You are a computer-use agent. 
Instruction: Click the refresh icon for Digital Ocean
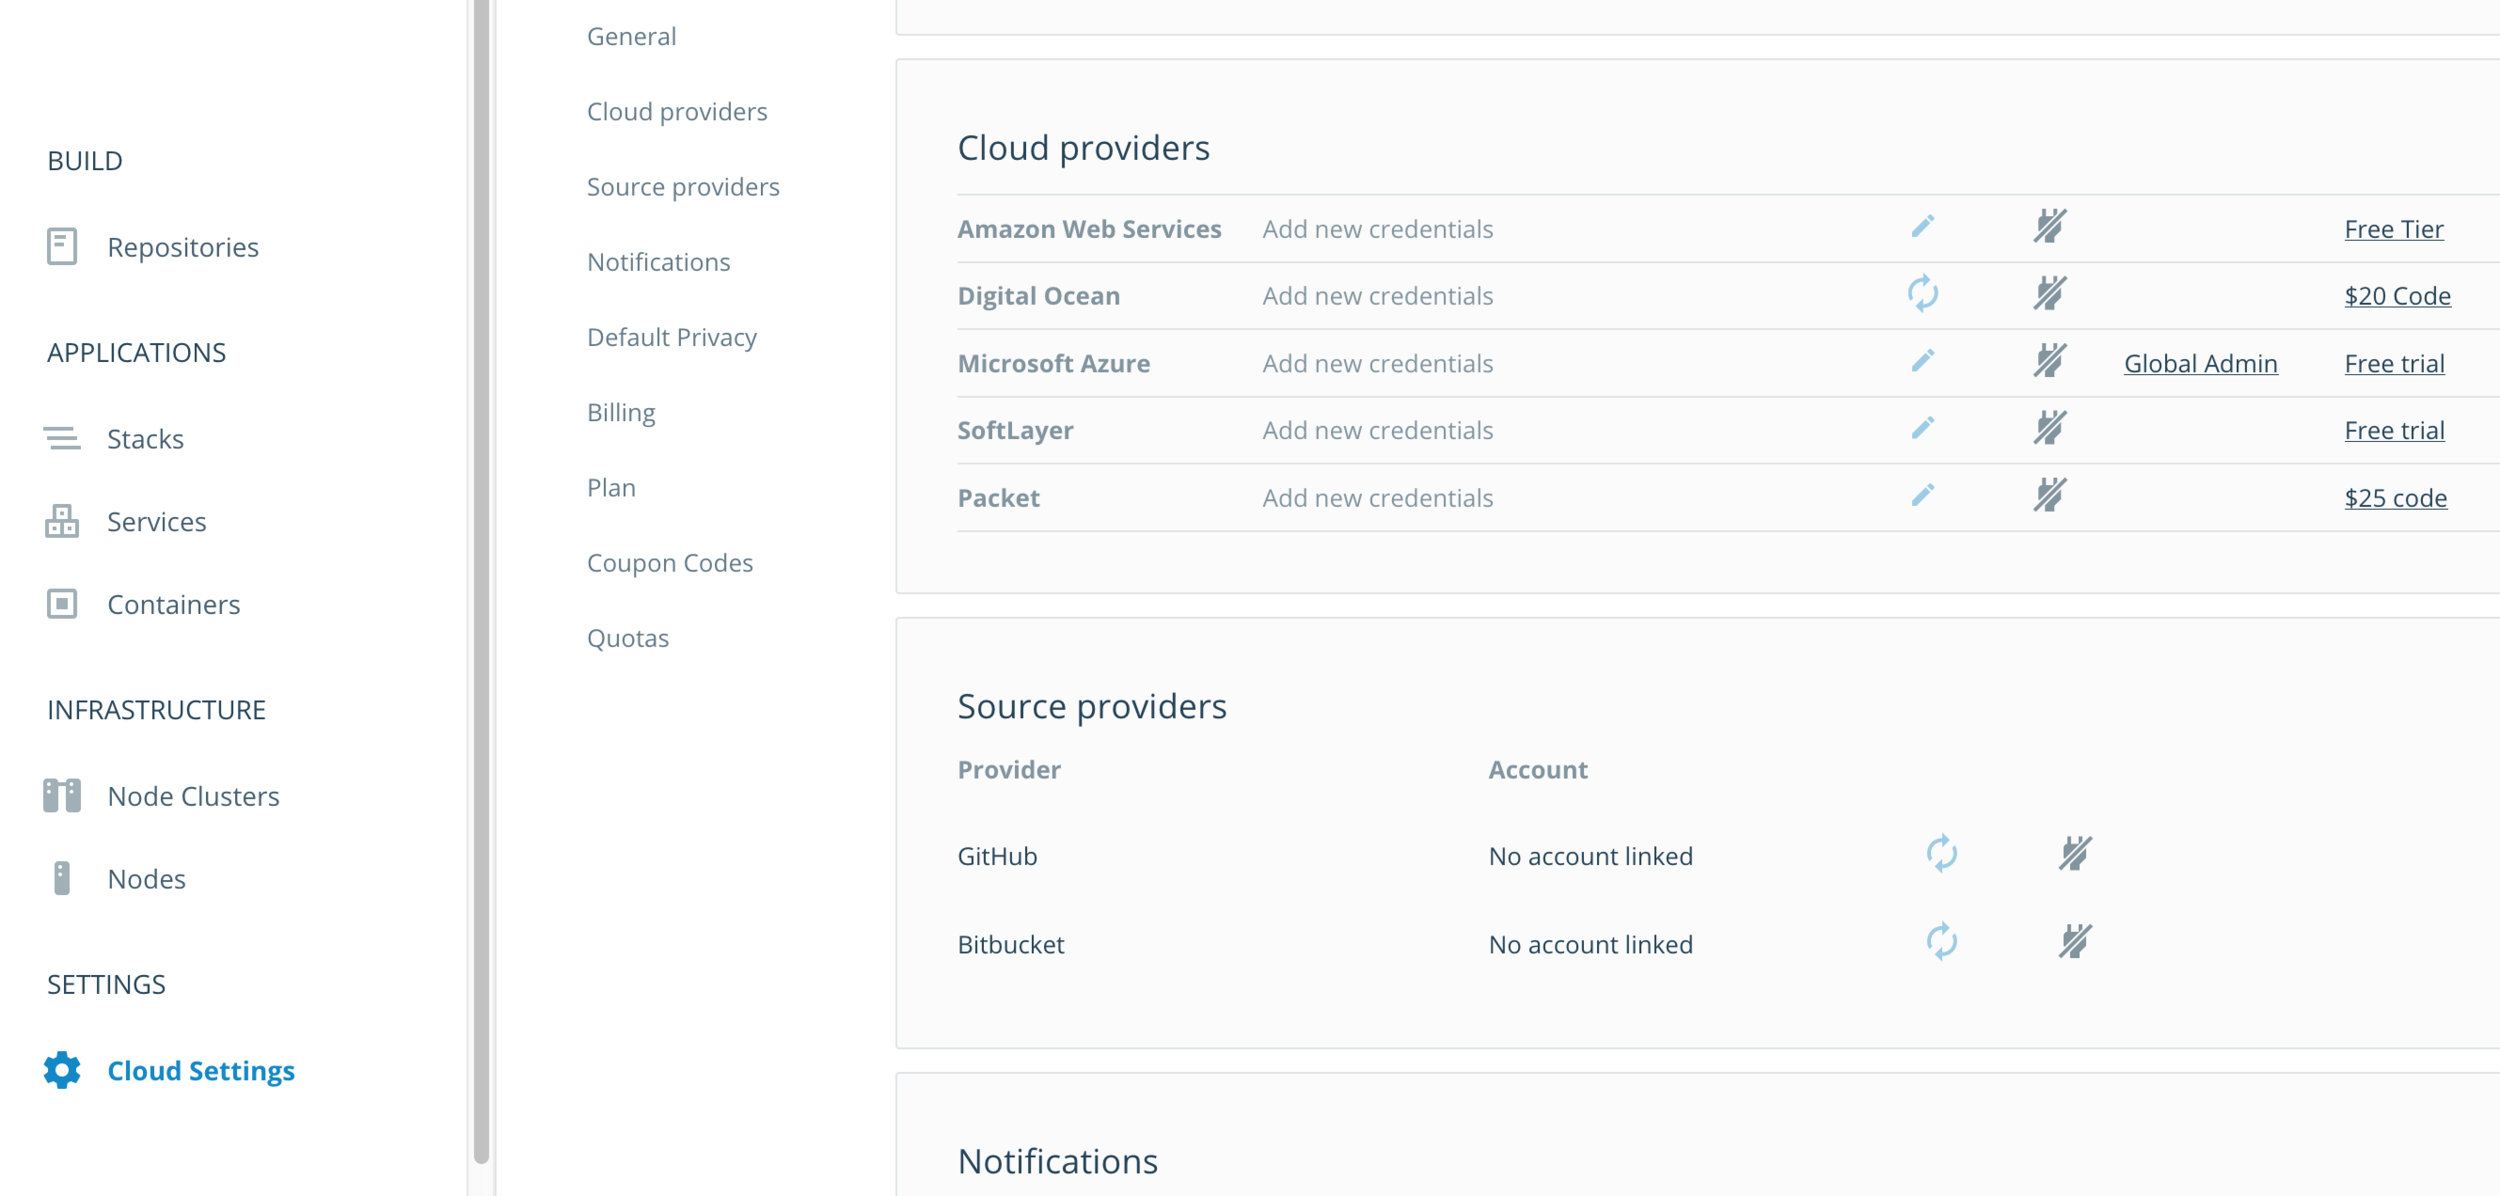pyautogui.click(x=1922, y=294)
